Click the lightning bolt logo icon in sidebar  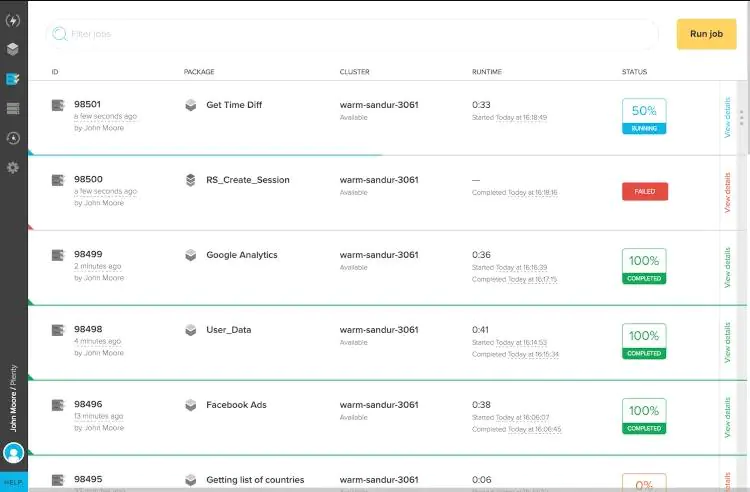pos(13,21)
